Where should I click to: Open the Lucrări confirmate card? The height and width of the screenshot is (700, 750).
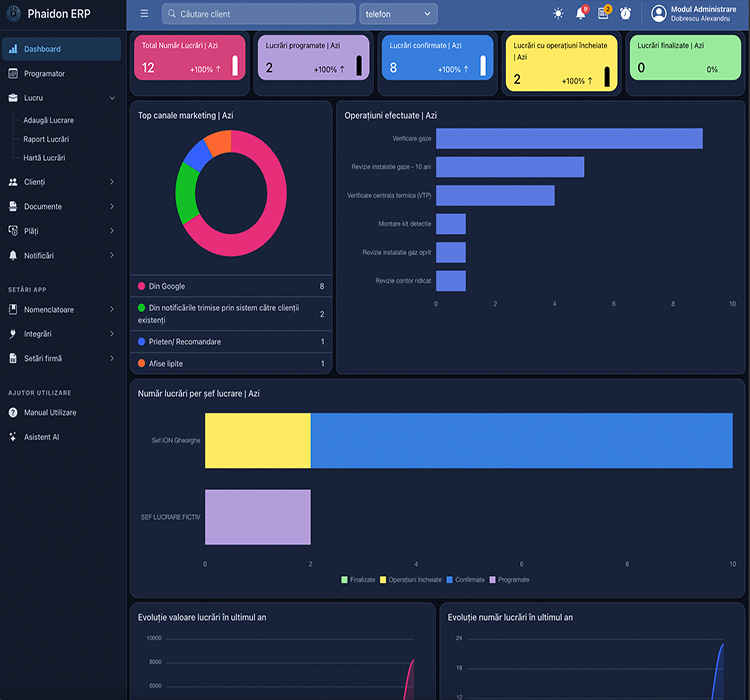tap(437, 57)
